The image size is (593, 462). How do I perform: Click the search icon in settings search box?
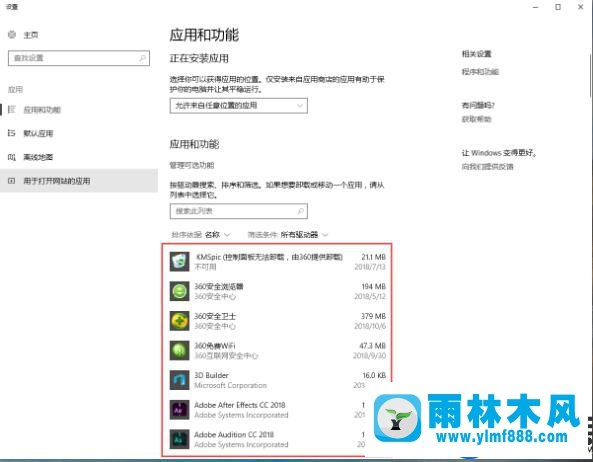coord(142,58)
